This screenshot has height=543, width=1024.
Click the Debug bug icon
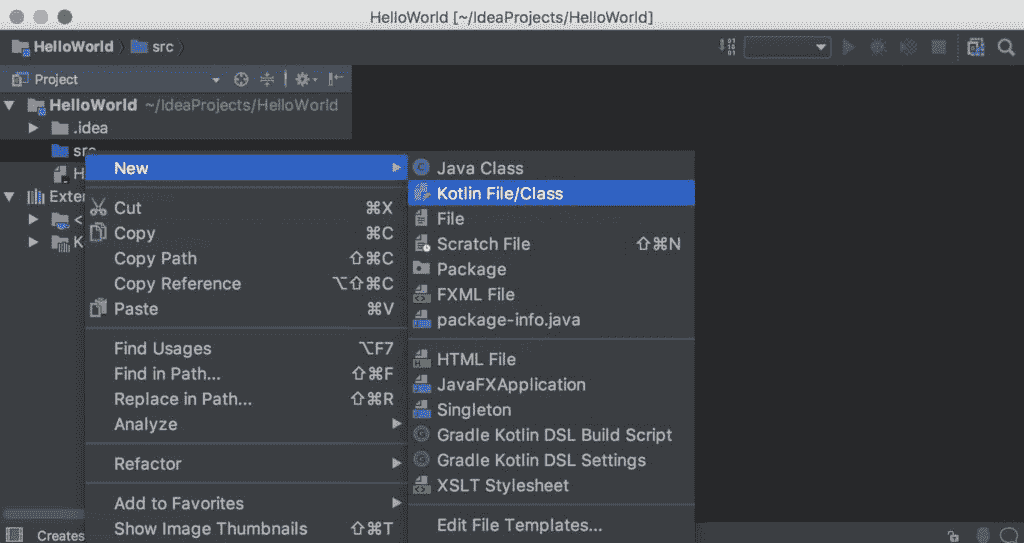(878, 47)
